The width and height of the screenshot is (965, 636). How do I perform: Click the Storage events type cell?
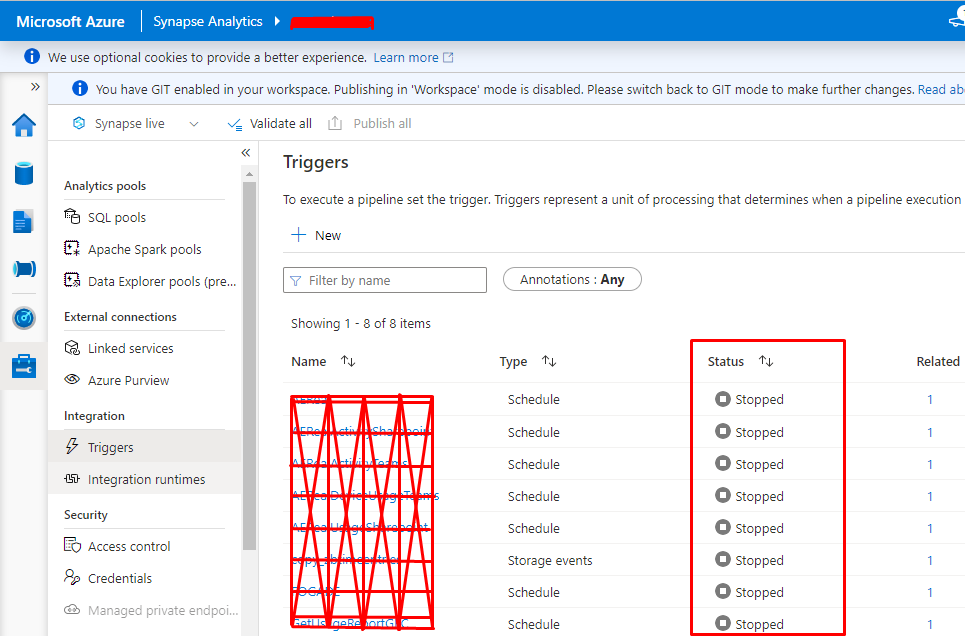[x=550, y=561]
